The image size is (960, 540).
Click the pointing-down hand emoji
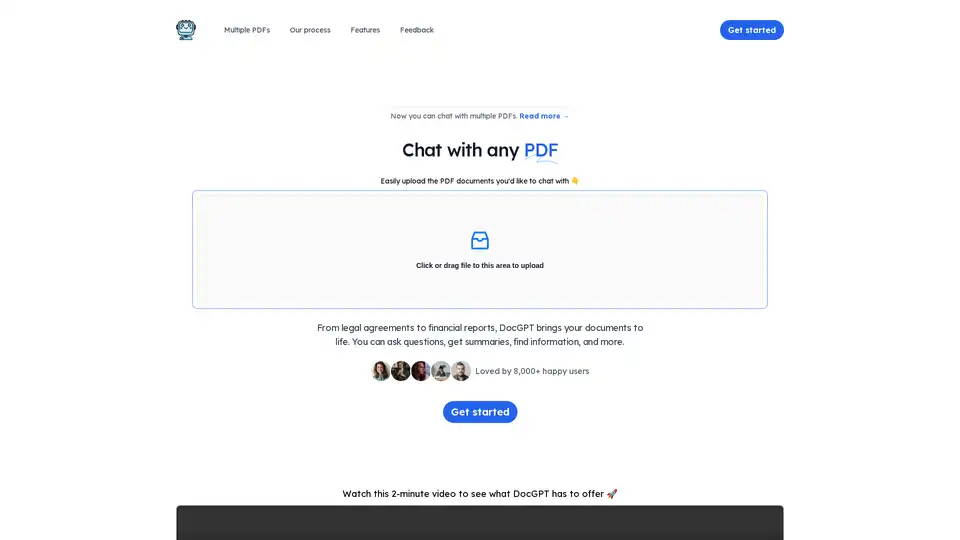click(575, 181)
